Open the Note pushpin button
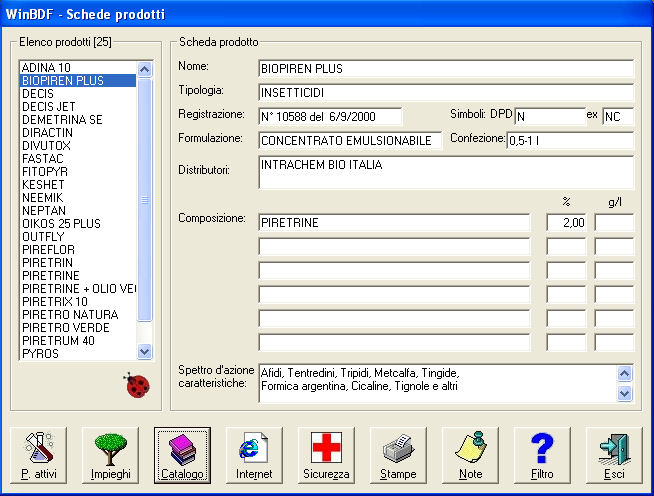The height and width of the screenshot is (496, 654). coord(470,456)
